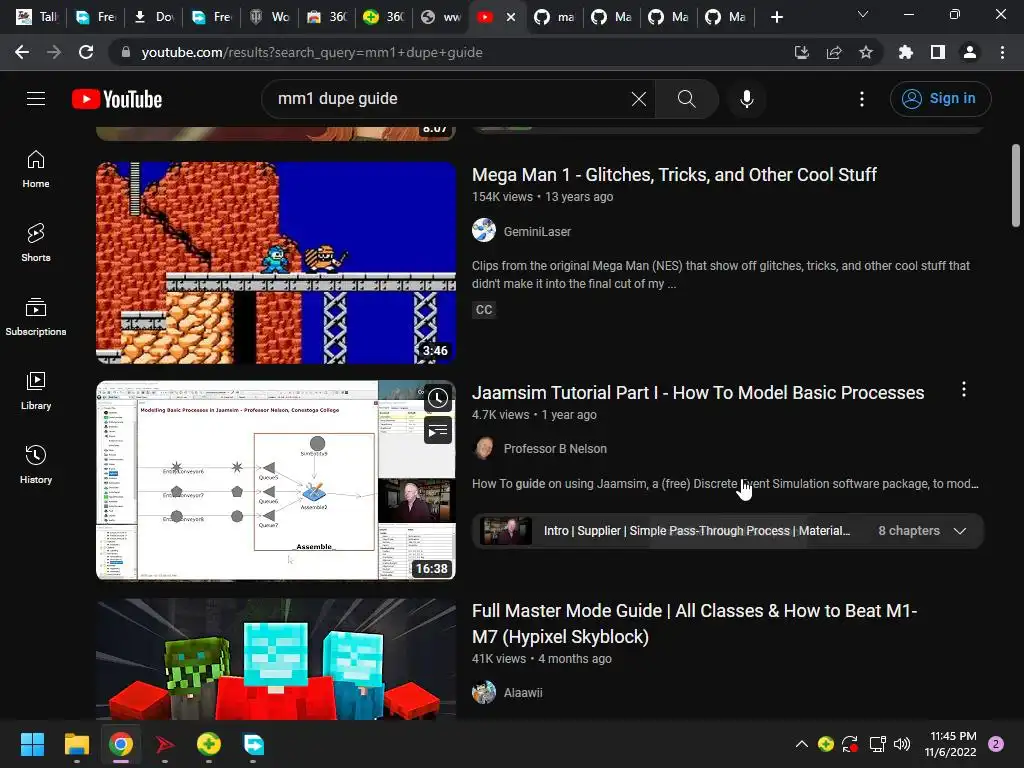Image resolution: width=1024 pixels, height=768 pixels.
Task: Switch to the Dow download tab
Action: (x=154, y=17)
